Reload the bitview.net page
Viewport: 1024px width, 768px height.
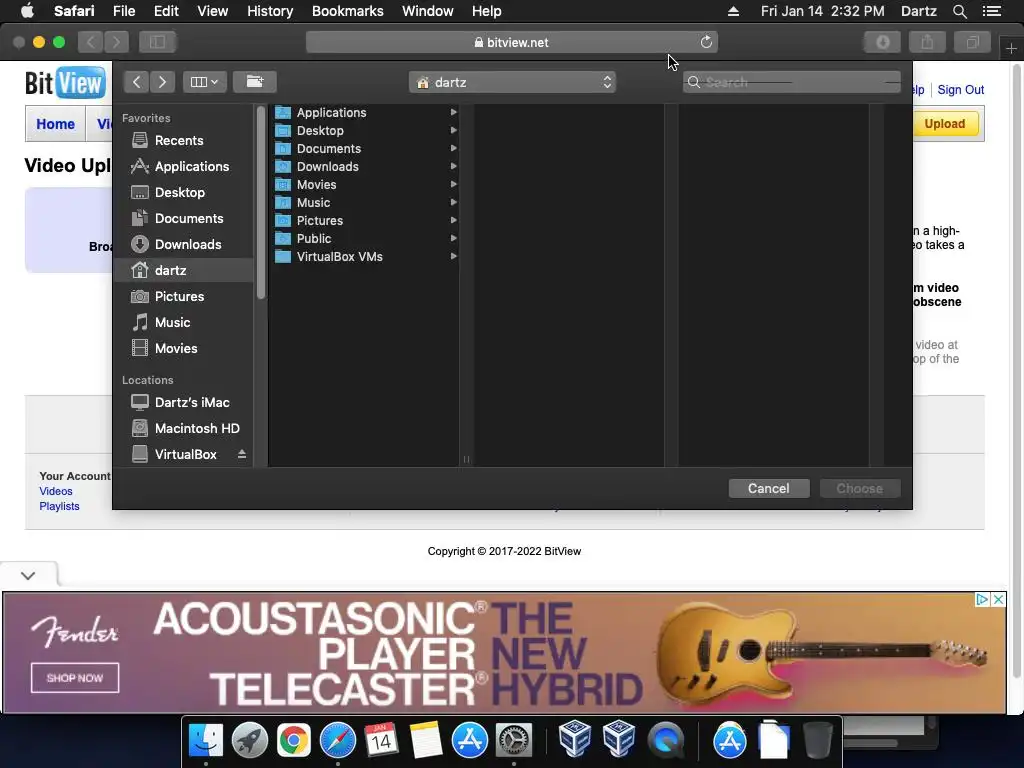pos(706,42)
